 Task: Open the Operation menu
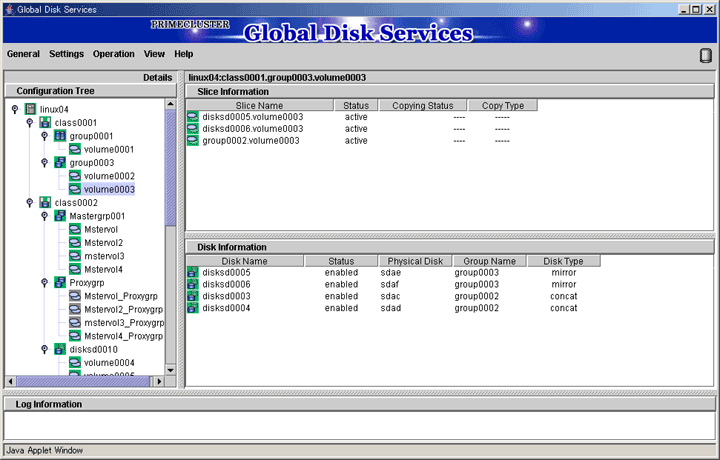point(114,54)
